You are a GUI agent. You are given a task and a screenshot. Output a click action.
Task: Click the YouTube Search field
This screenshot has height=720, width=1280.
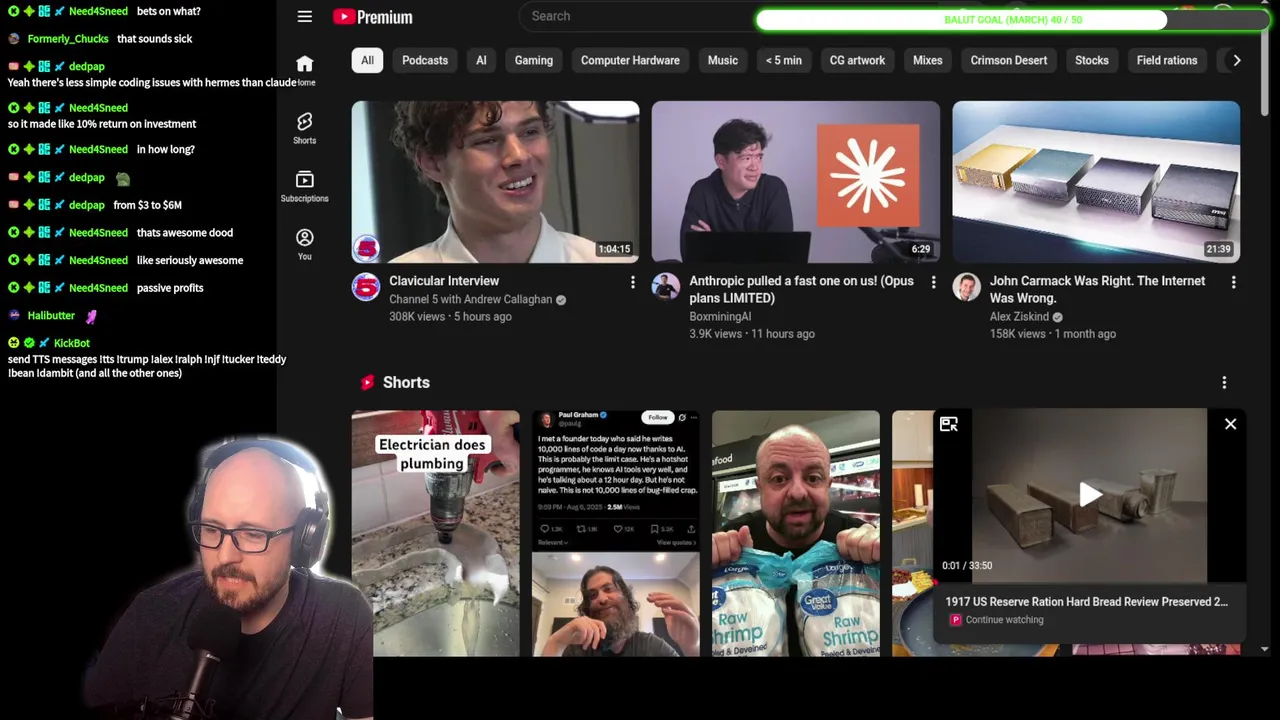(x=640, y=16)
